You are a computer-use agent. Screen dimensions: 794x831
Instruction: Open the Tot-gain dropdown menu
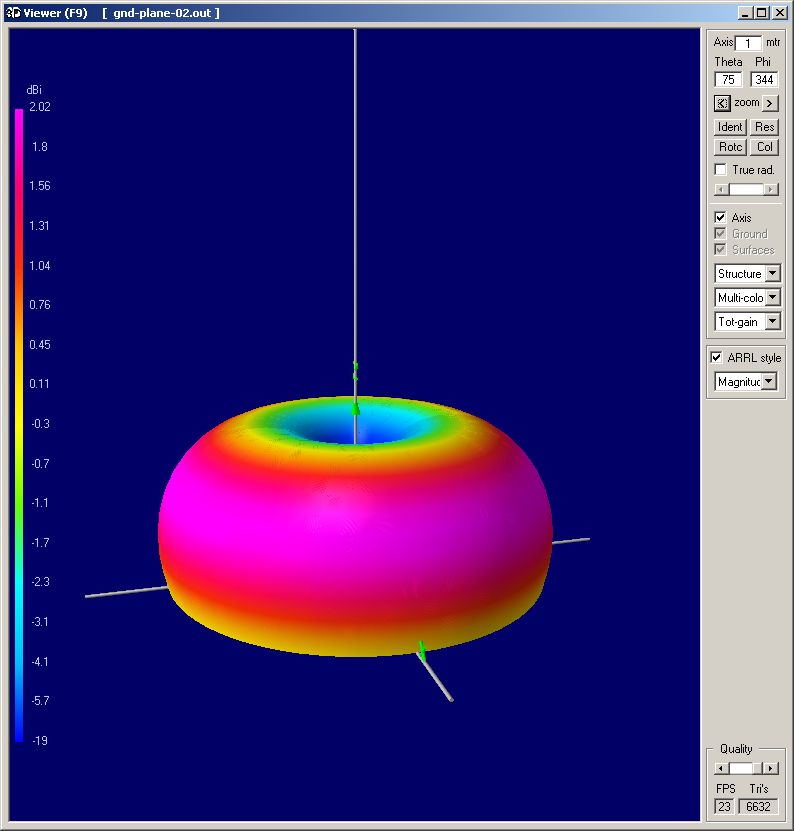pos(772,322)
